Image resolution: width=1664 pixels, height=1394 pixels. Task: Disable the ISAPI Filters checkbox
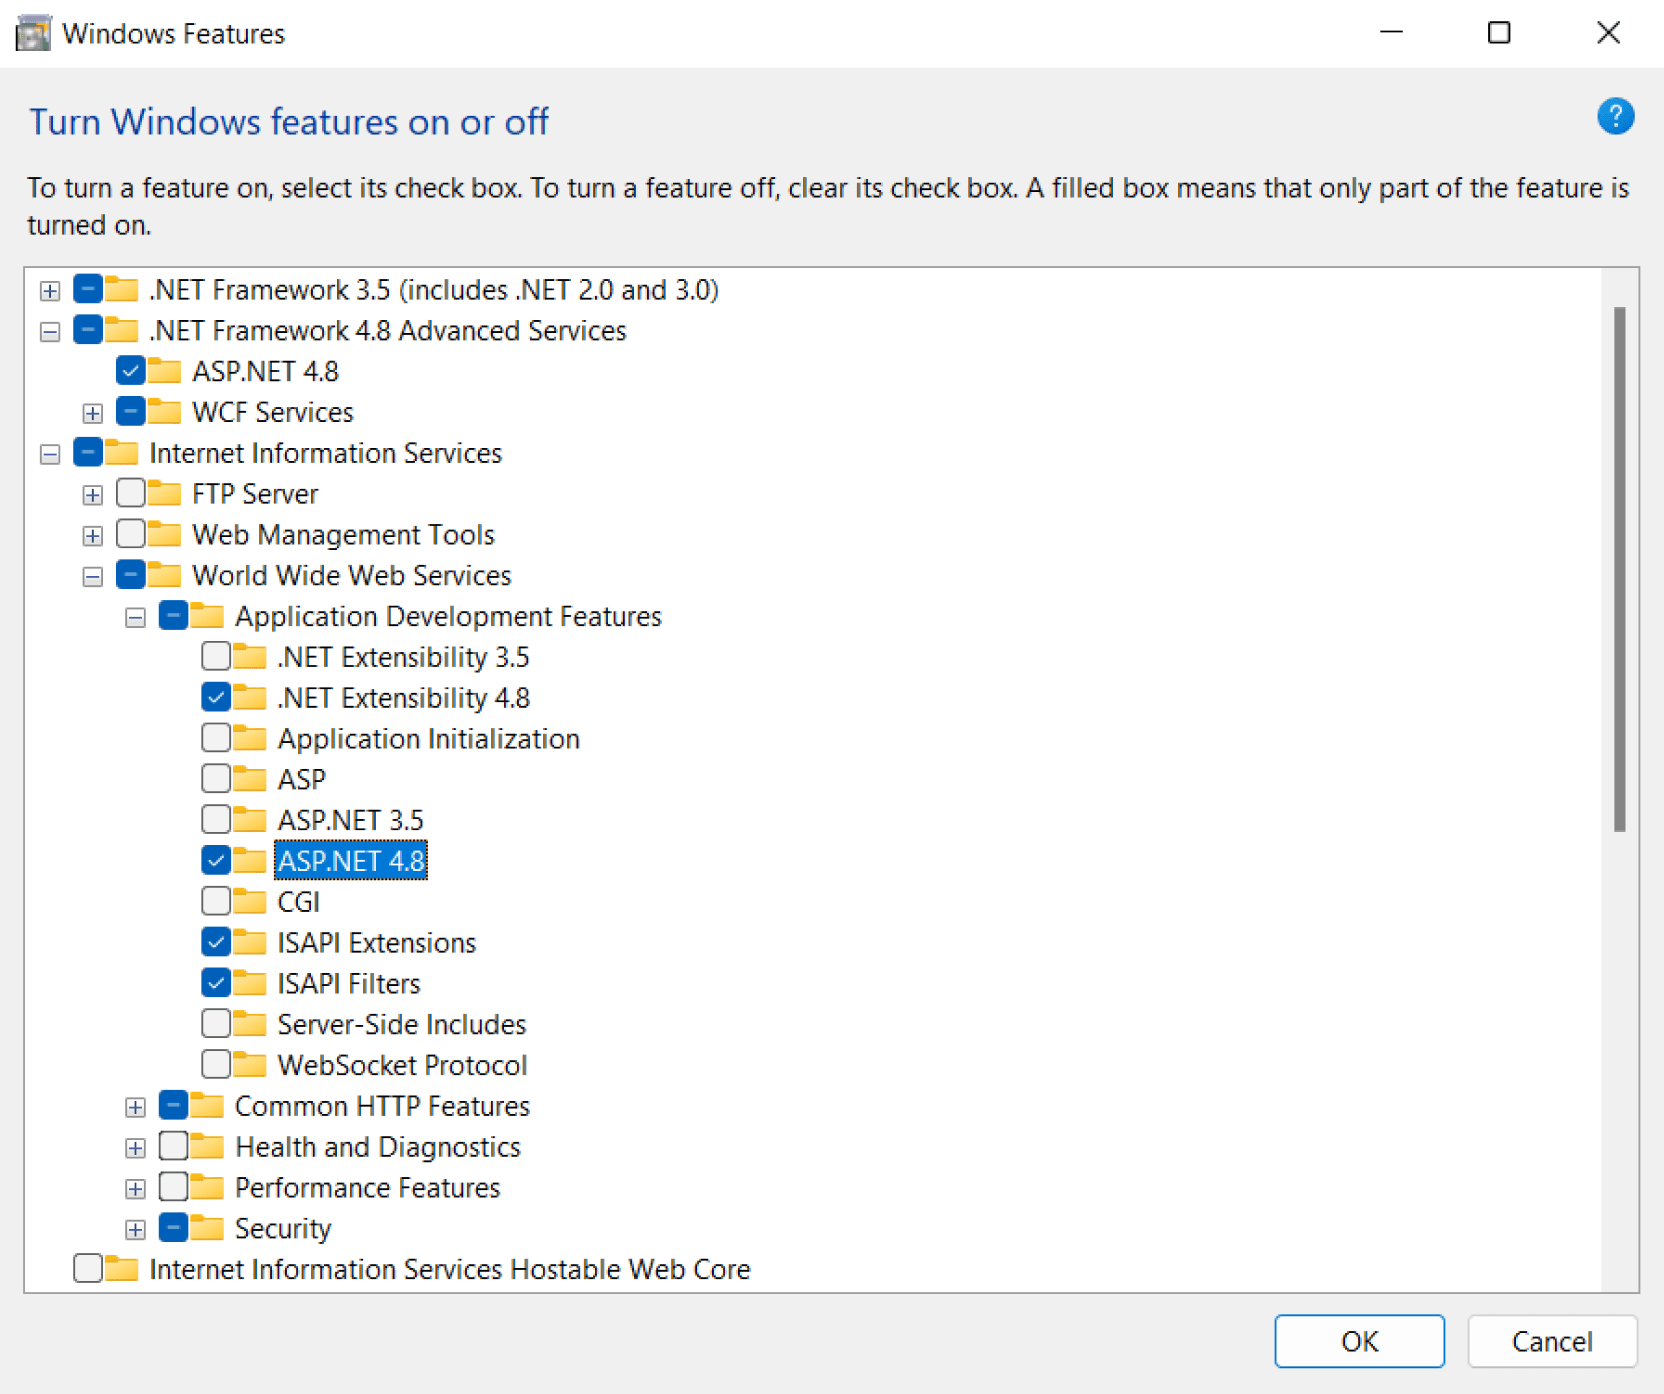[x=216, y=983]
